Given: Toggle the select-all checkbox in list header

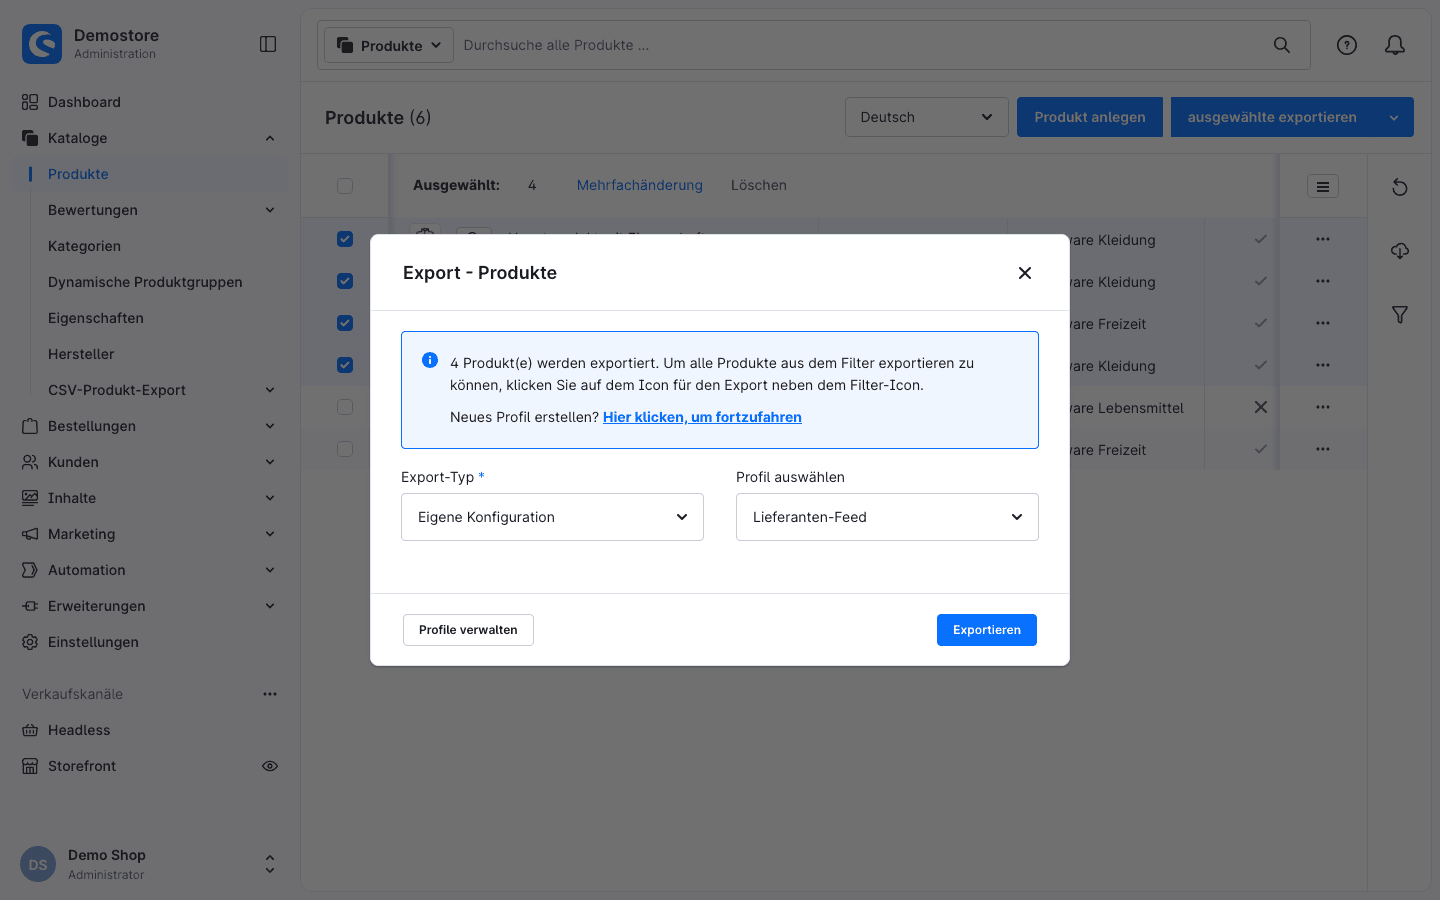Looking at the screenshot, I should (x=345, y=186).
